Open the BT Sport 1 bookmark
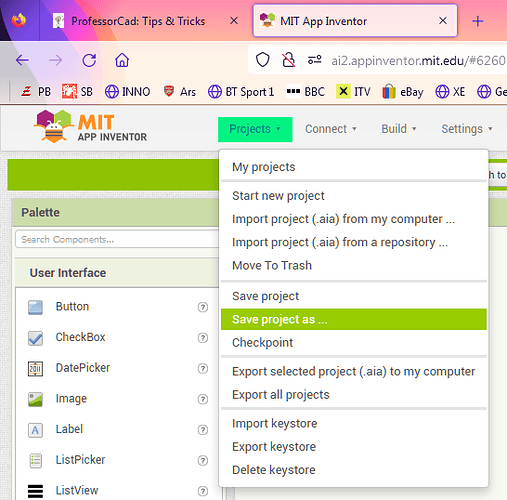Viewport: 507px width, 500px height. pyautogui.click(x=241, y=91)
